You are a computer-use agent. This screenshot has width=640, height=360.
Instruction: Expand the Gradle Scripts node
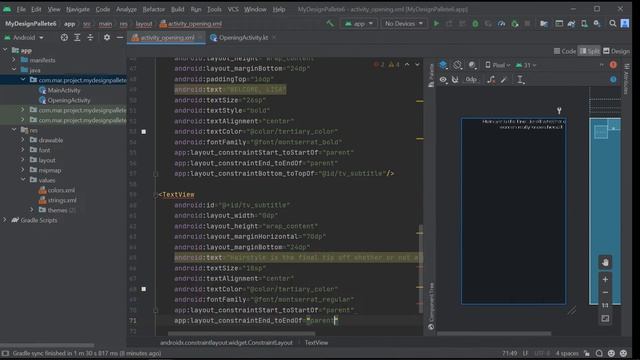tap(5, 220)
